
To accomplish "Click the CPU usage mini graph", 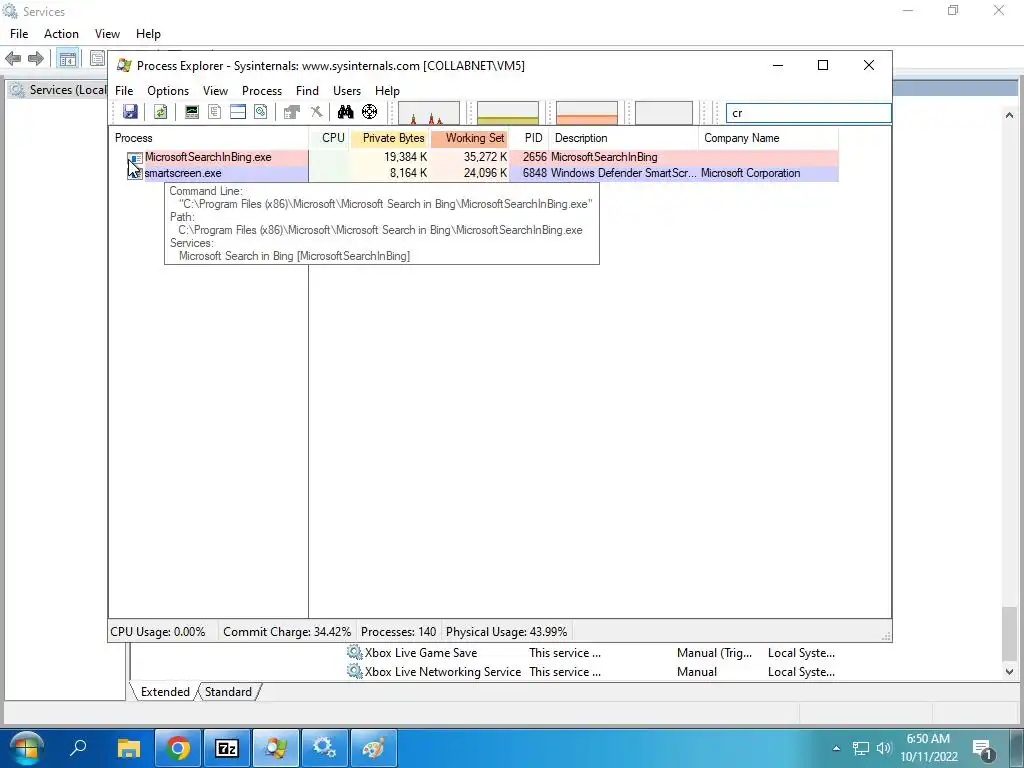I will [429, 112].
